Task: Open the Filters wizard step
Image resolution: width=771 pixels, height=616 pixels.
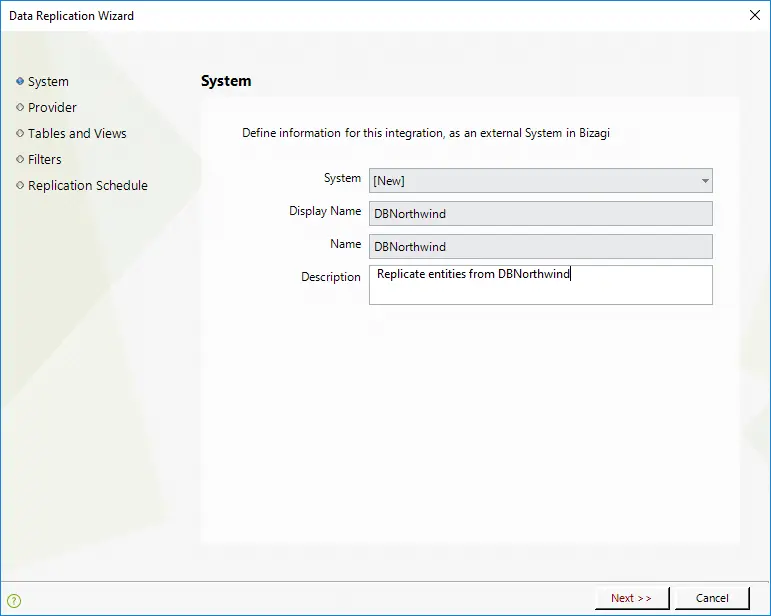Action: tap(45, 159)
